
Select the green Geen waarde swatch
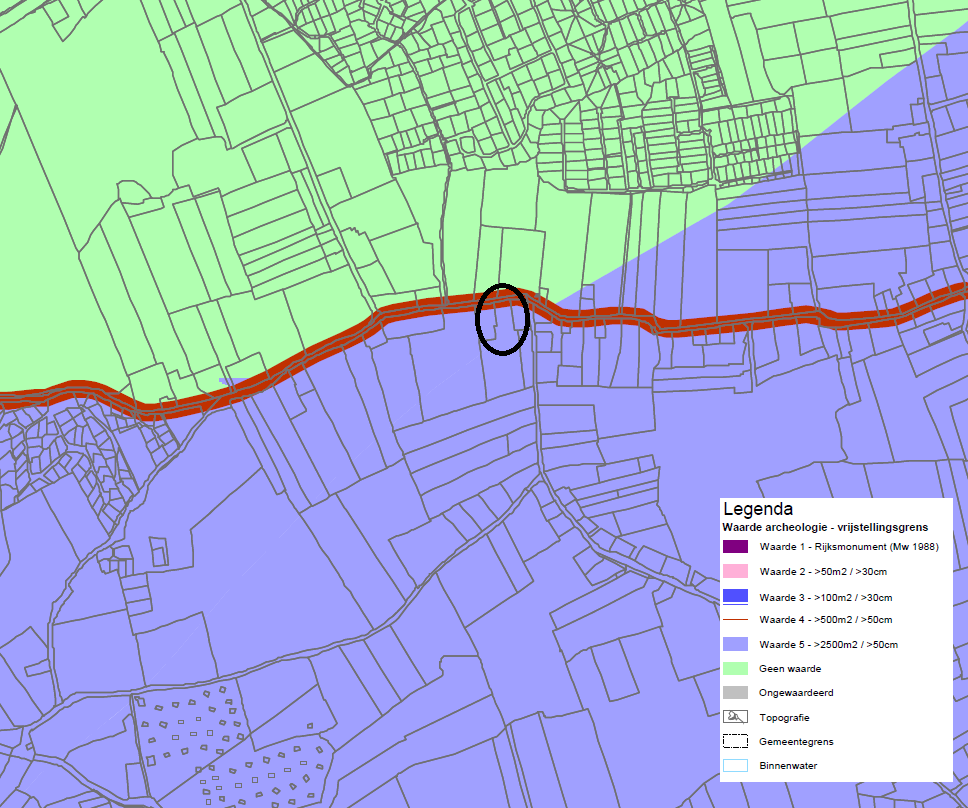tap(735, 668)
